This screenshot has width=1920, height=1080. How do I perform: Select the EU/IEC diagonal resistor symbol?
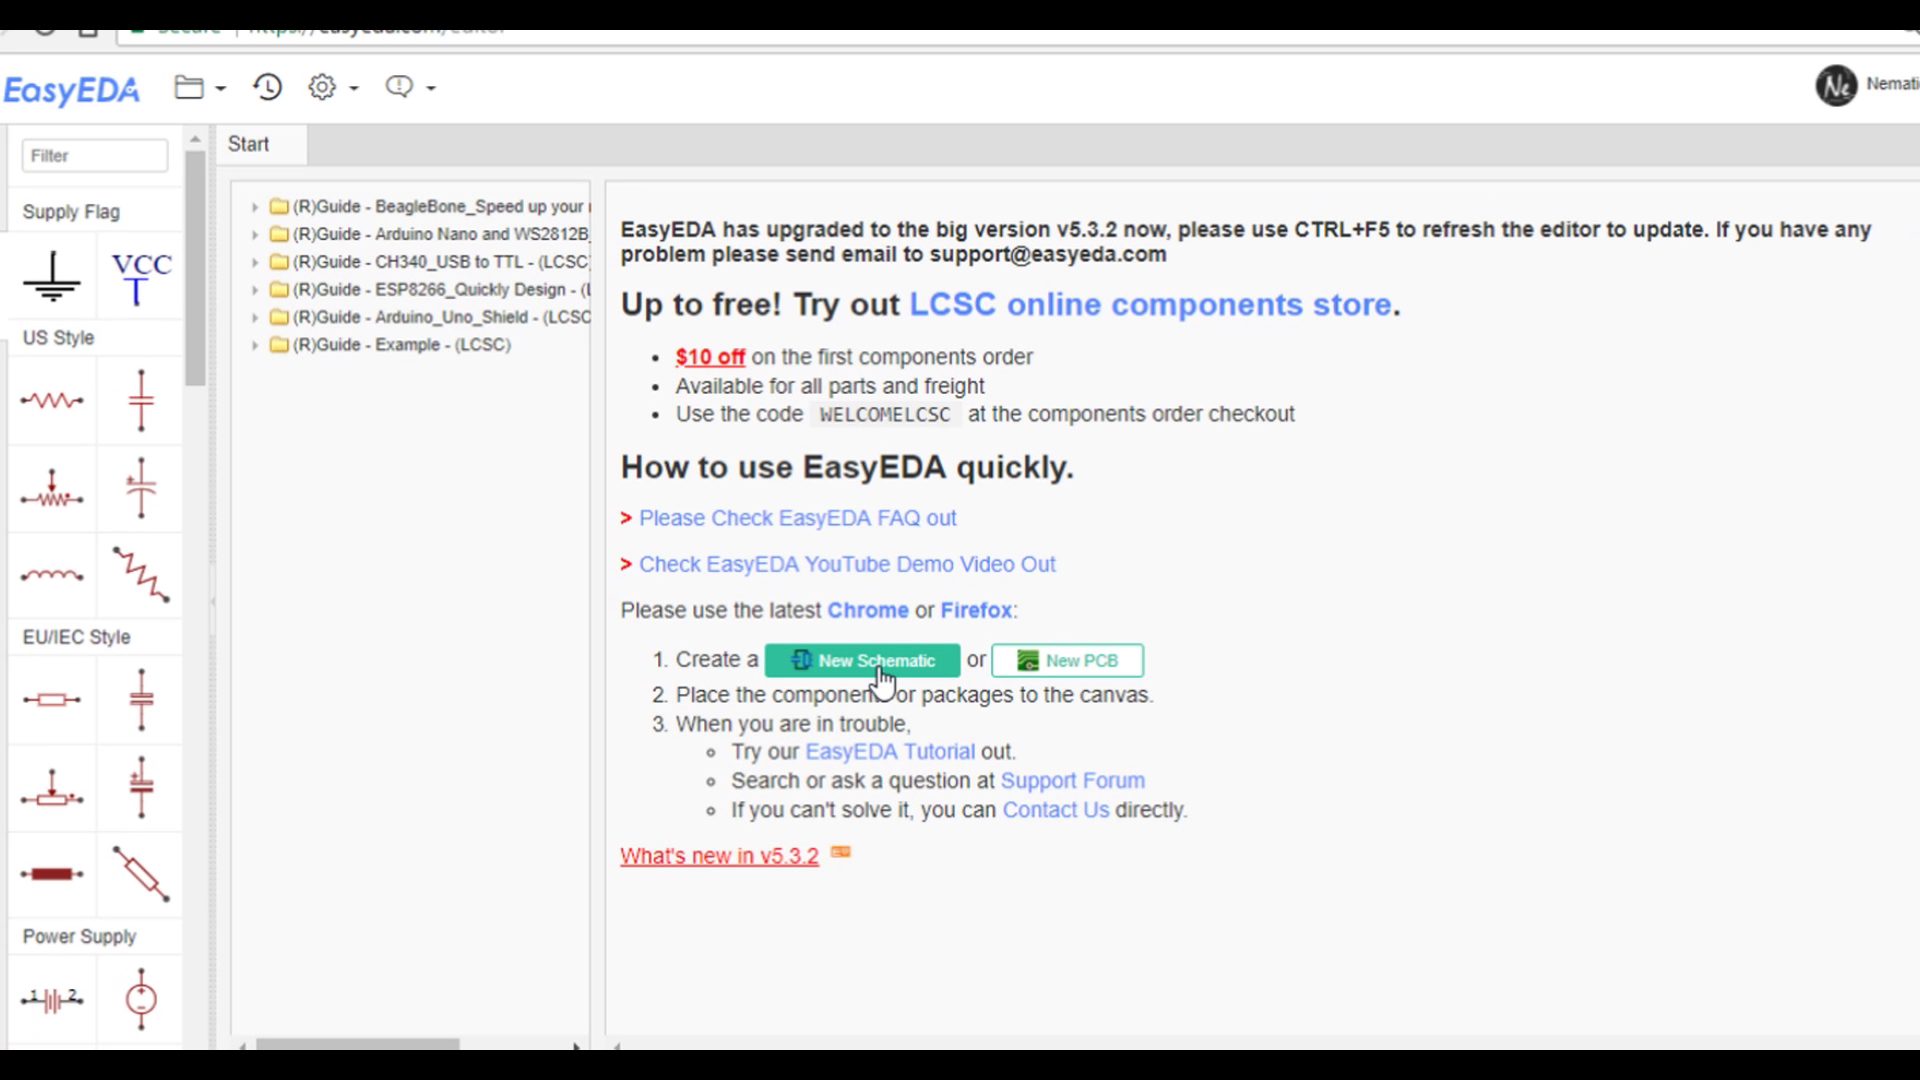point(141,875)
